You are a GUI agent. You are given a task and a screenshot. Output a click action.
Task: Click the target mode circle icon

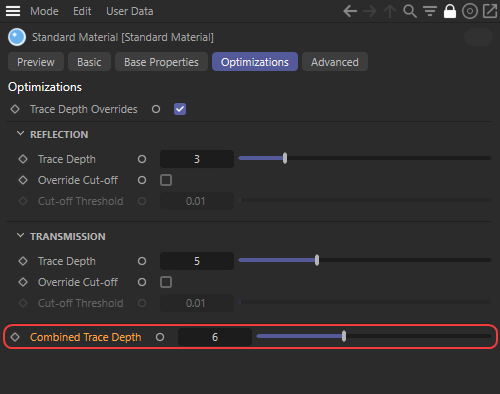point(470,11)
